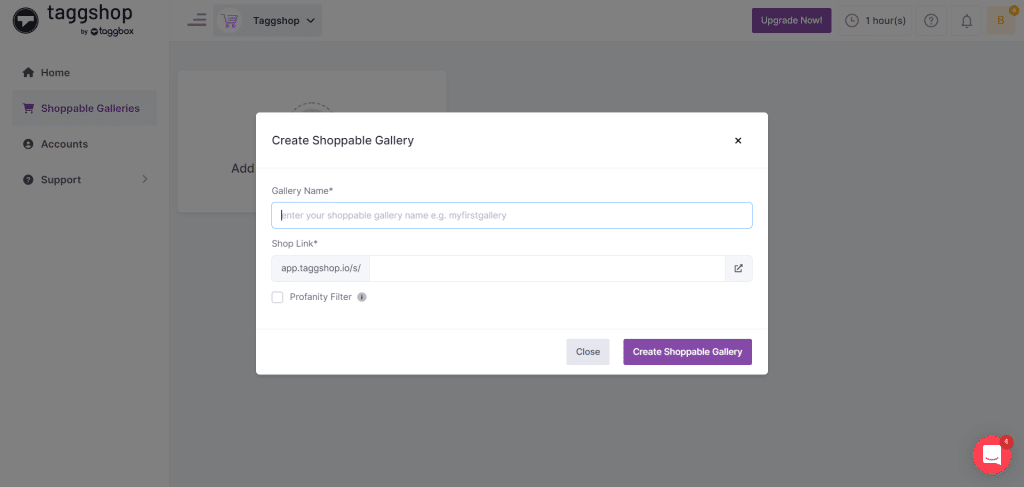The width and height of the screenshot is (1024, 487).
Task: Collapse the sidebar with hamburger icon
Action: (x=197, y=20)
